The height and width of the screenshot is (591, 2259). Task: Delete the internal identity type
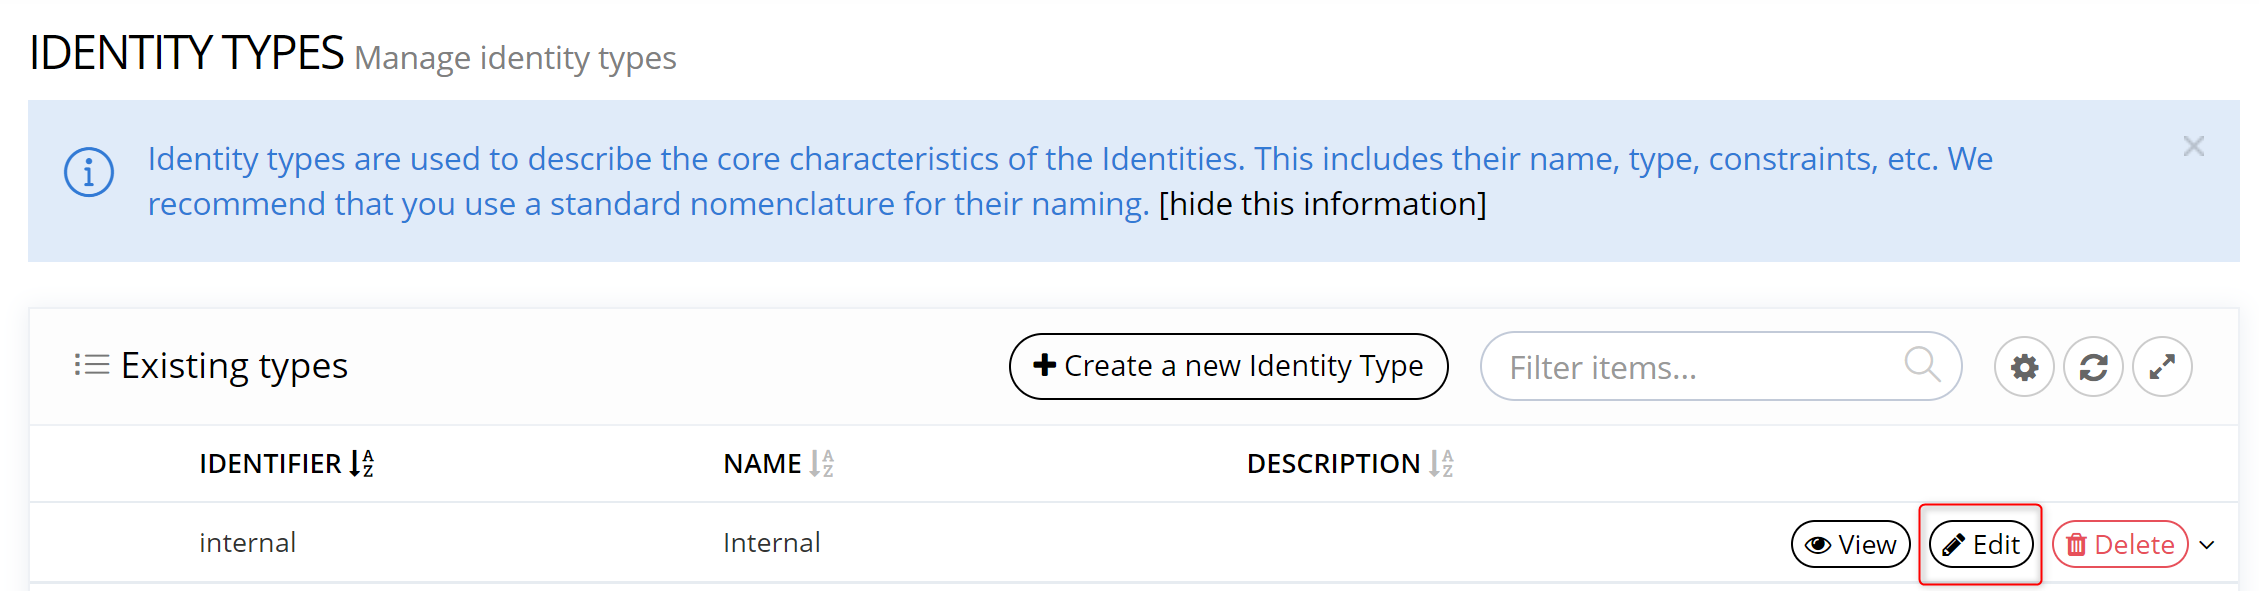tap(2119, 544)
